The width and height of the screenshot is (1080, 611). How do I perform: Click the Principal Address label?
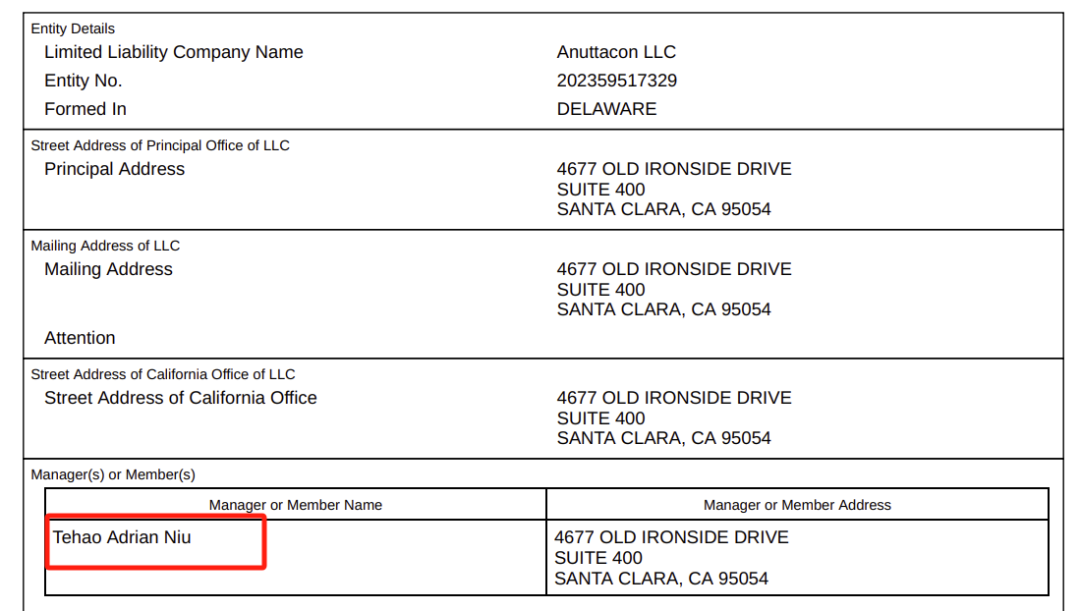[x=114, y=169]
